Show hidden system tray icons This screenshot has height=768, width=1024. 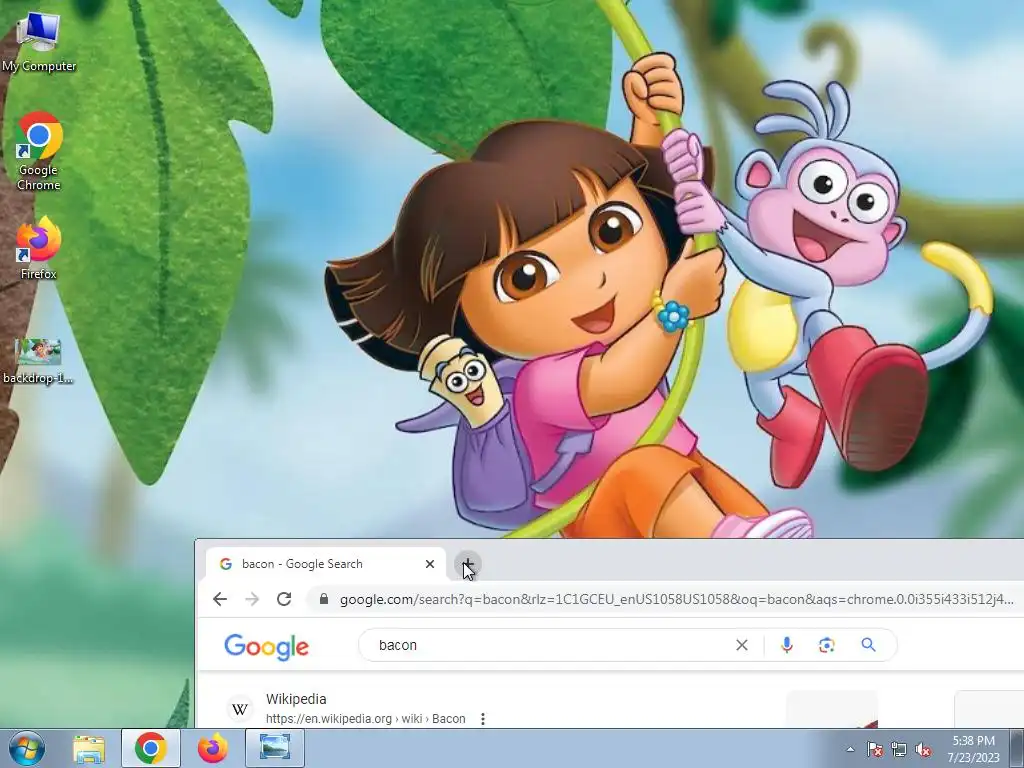coord(850,749)
